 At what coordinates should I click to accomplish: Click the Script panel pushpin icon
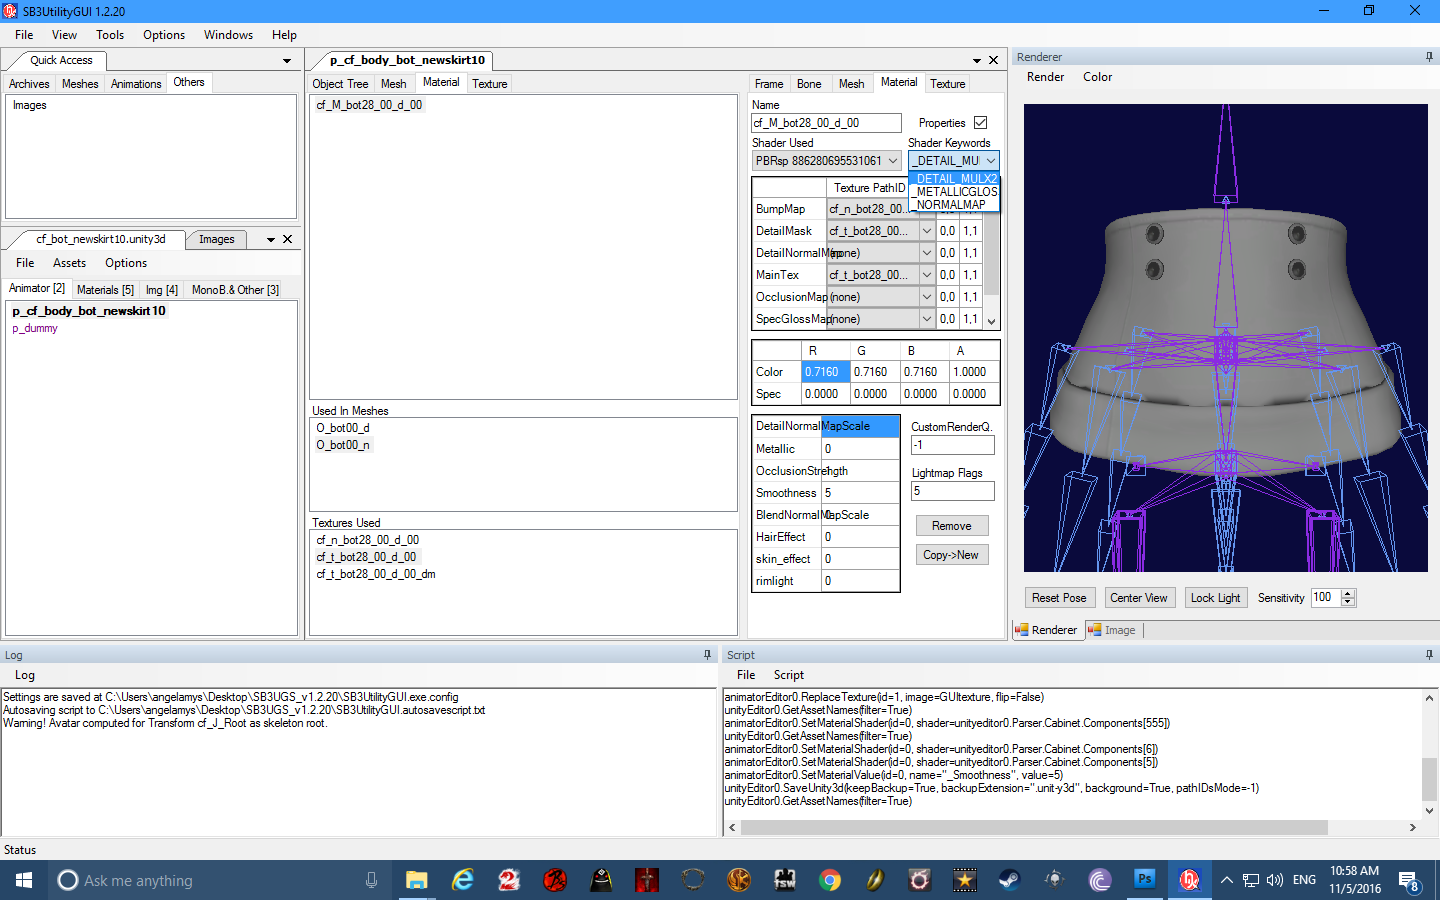pos(1429,655)
